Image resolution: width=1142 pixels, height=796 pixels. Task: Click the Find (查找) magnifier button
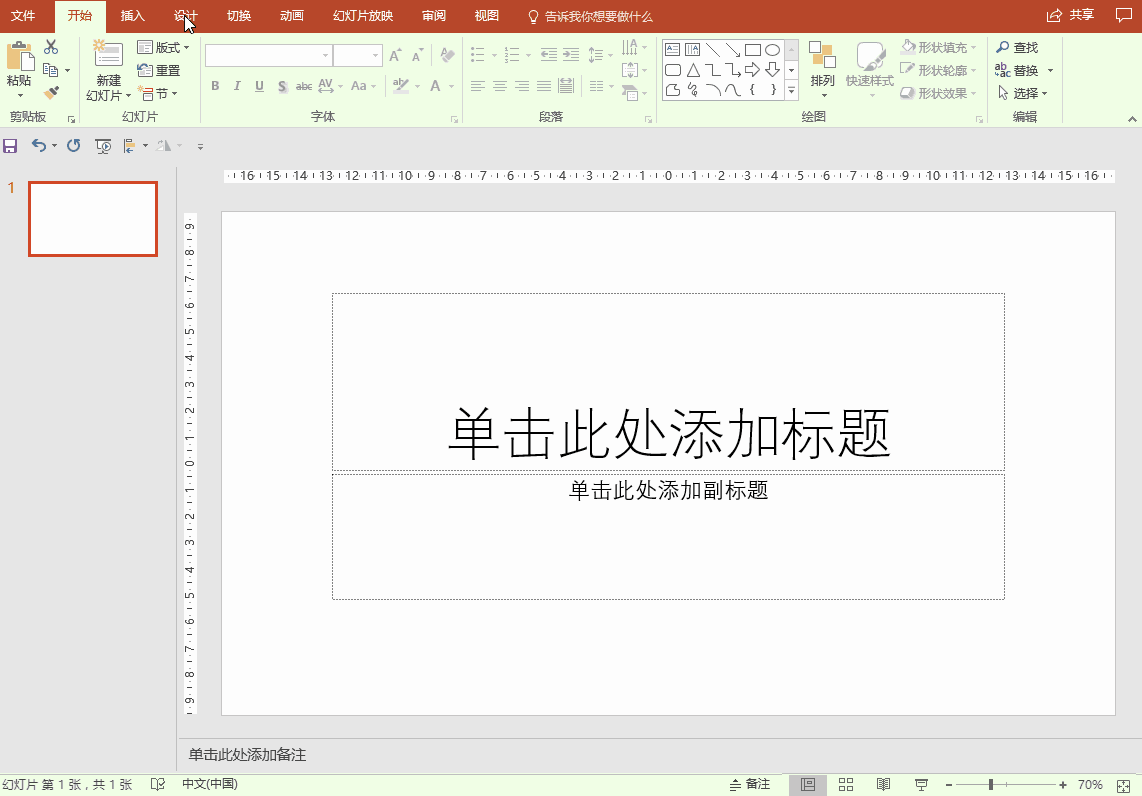[1017, 47]
